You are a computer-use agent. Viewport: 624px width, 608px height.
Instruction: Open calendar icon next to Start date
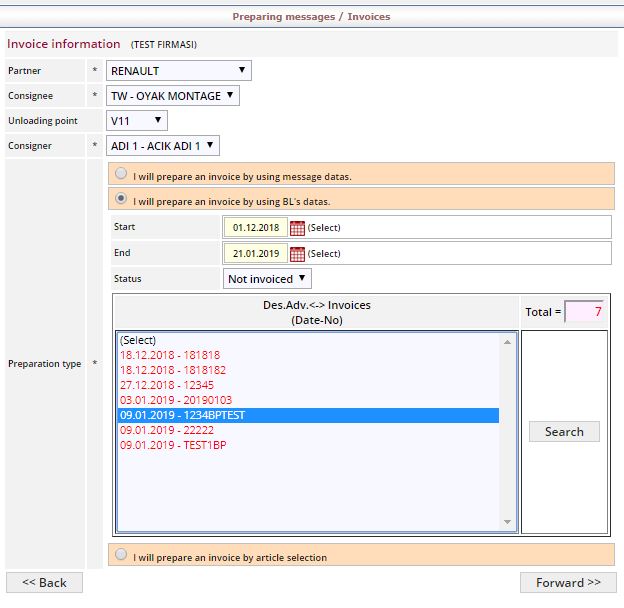pos(297,228)
